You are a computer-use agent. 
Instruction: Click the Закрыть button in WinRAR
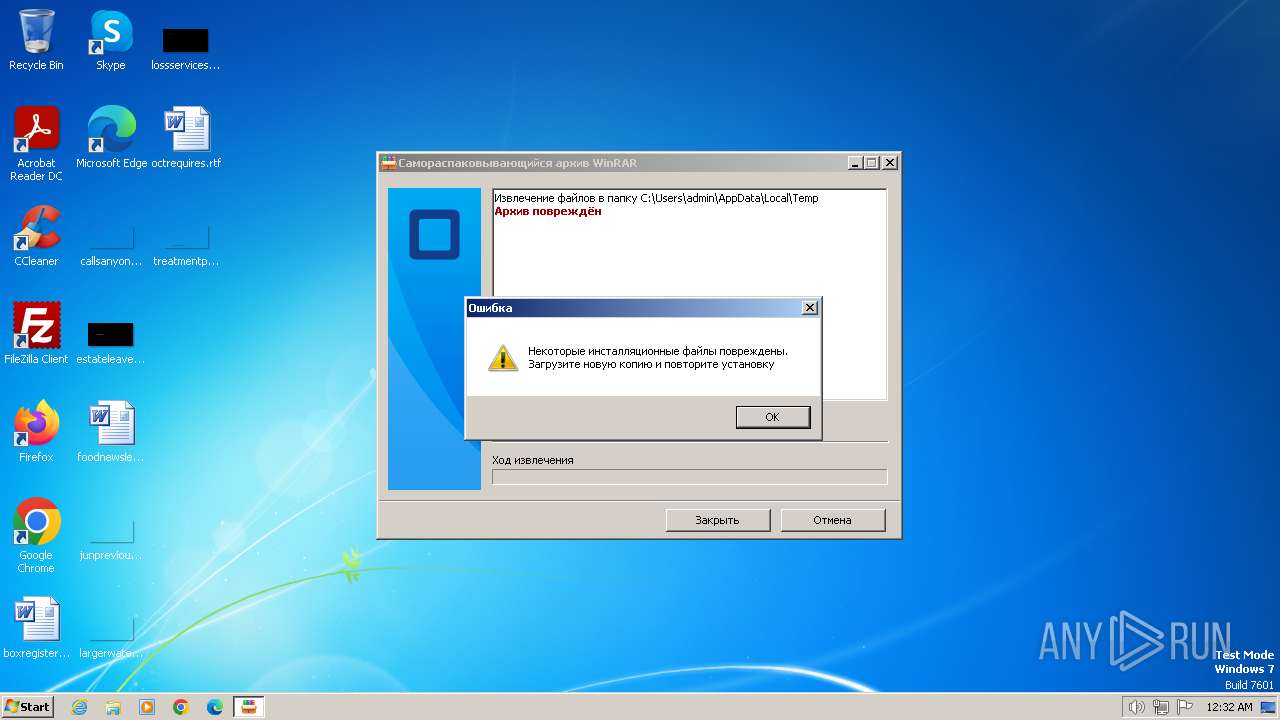point(718,520)
